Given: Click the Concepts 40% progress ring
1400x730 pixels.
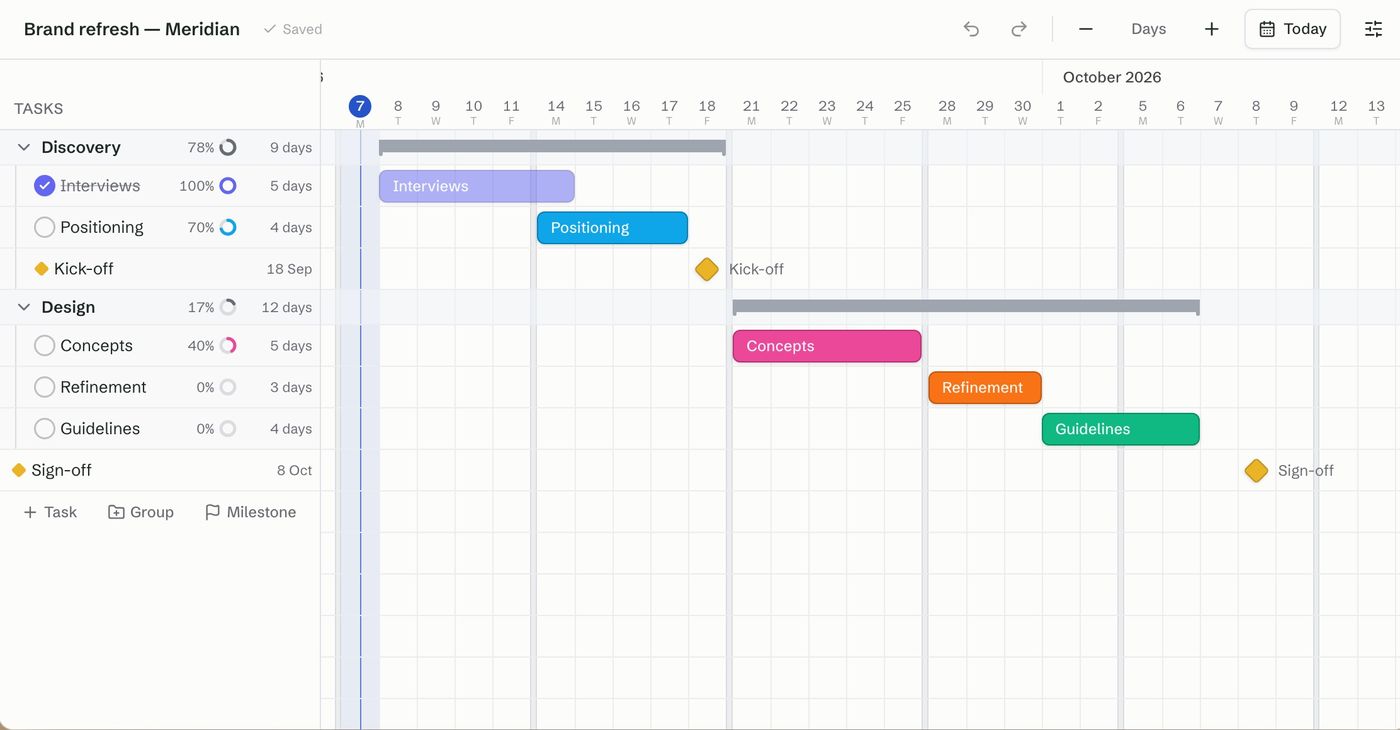Looking at the screenshot, I should [228, 346].
